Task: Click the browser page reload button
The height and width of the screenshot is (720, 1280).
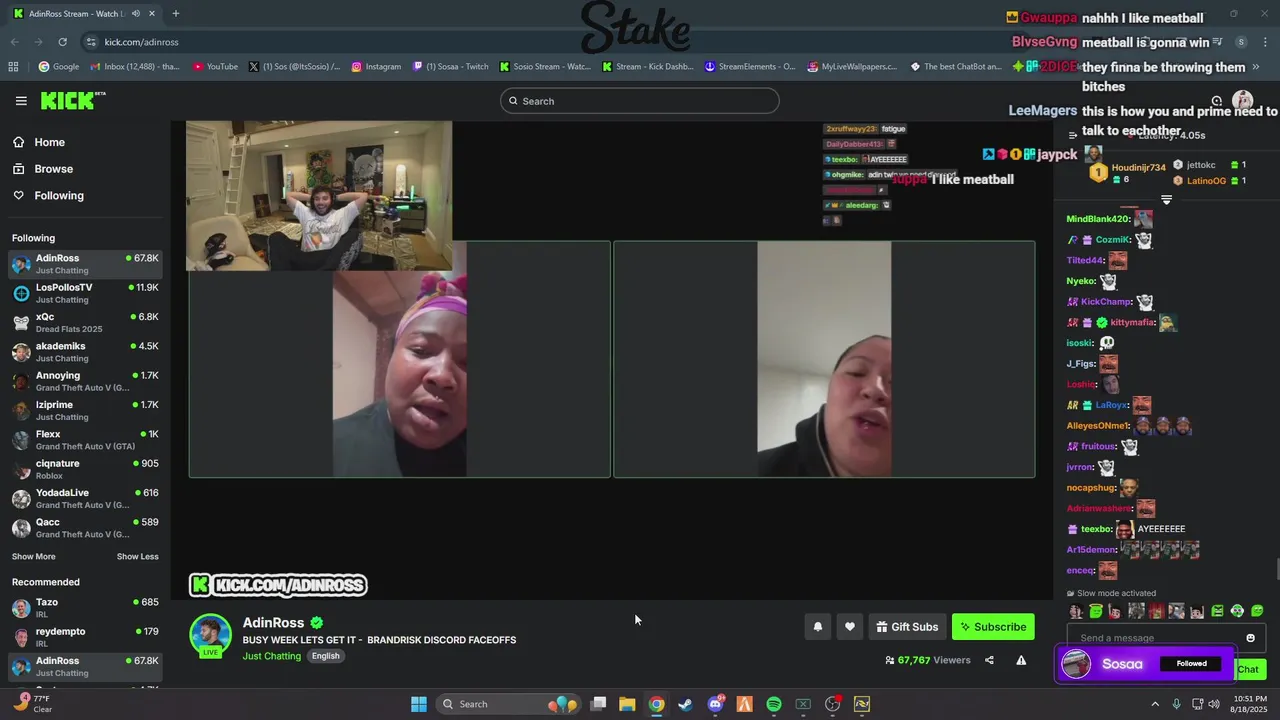Action: tap(62, 42)
